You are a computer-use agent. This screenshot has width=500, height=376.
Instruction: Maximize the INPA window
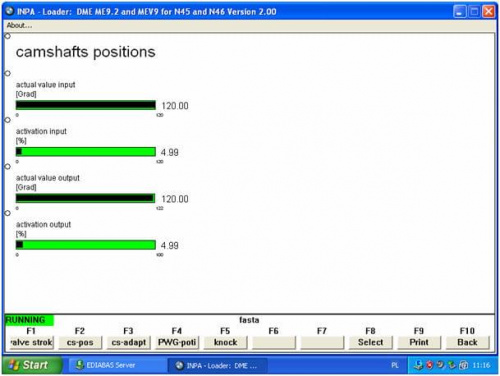click(474, 12)
